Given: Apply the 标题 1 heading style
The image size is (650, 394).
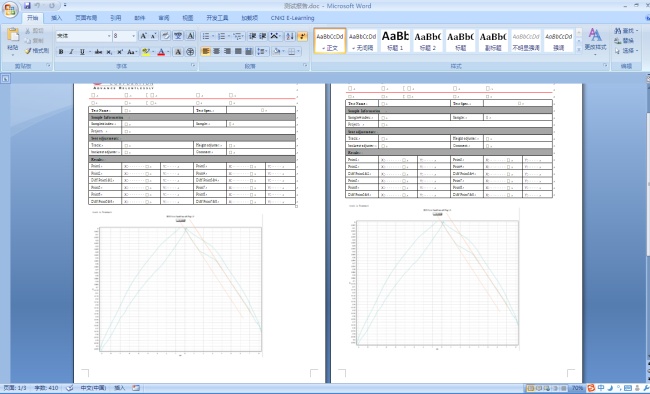Looking at the screenshot, I should 395,41.
